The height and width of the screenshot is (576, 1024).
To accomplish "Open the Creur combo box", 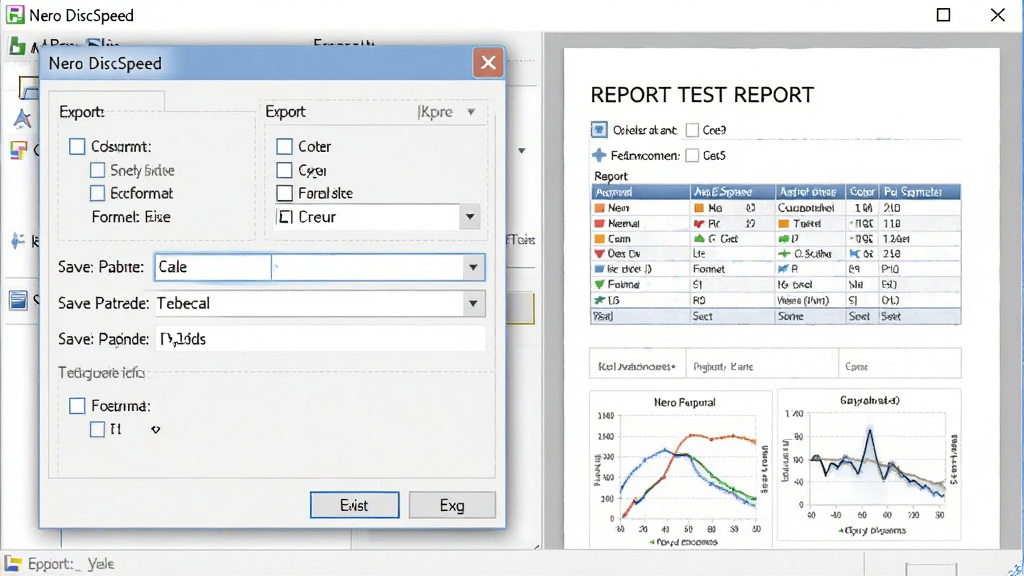I will pyautogui.click(x=379, y=217).
